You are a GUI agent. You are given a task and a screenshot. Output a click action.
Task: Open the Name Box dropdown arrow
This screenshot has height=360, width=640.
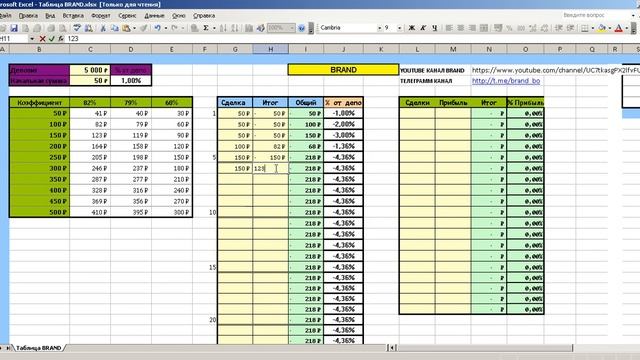click(x=32, y=39)
